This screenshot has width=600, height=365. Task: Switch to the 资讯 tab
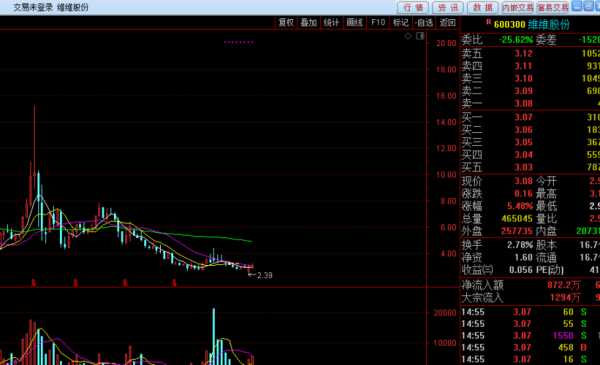click(x=448, y=7)
